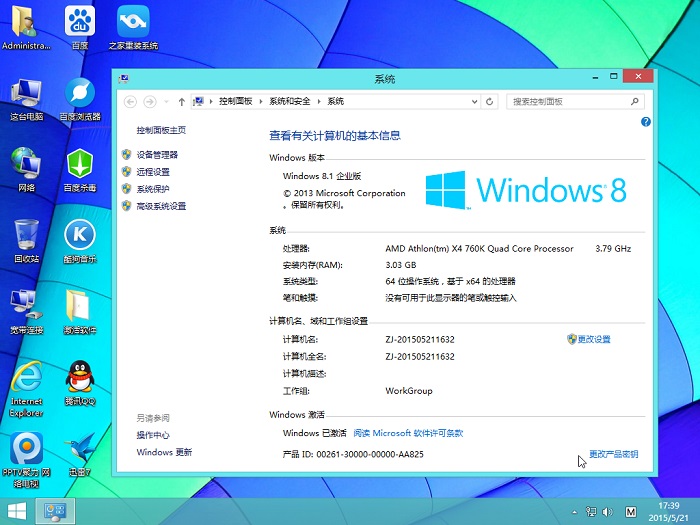Go up one level arrow

(181, 102)
